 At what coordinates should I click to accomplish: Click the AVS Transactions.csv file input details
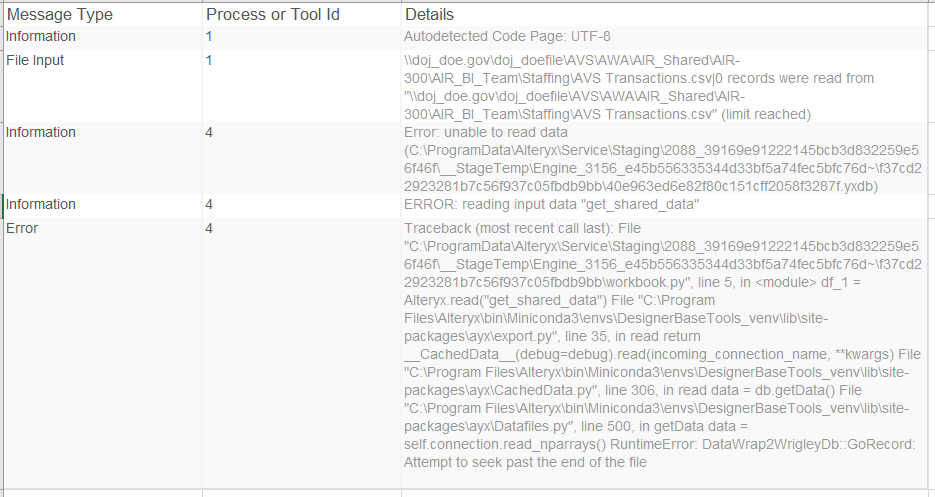point(640,87)
